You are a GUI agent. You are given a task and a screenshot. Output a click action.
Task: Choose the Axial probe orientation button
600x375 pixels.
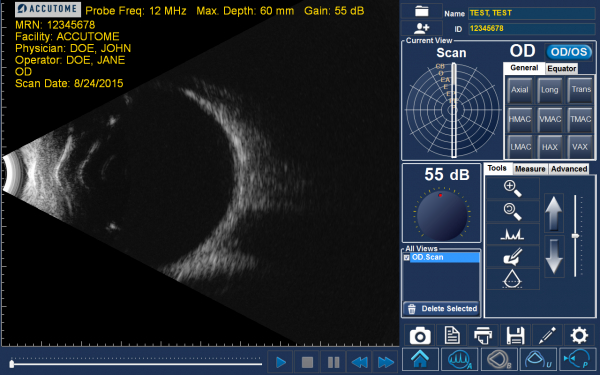520,90
